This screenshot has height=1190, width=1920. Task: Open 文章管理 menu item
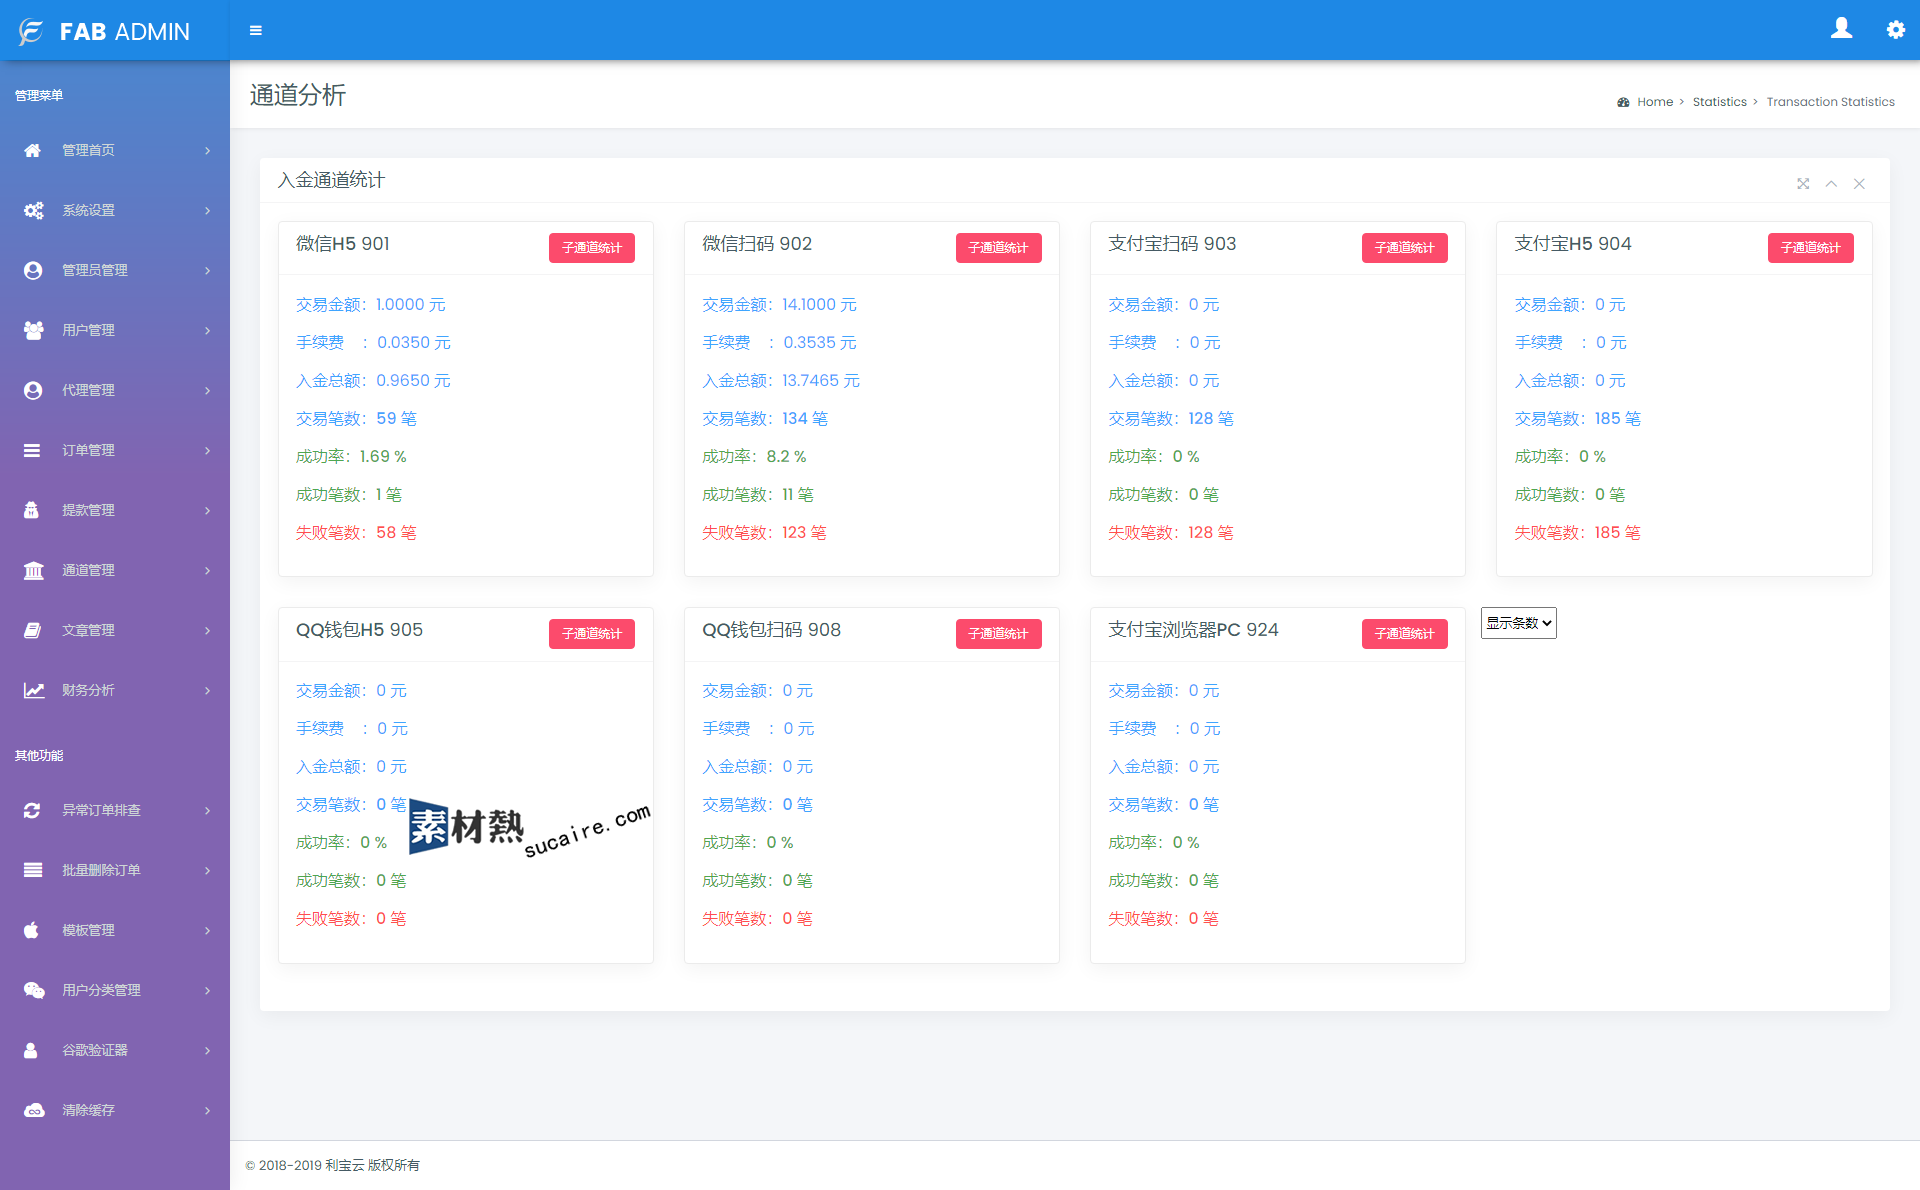(115, 630)
